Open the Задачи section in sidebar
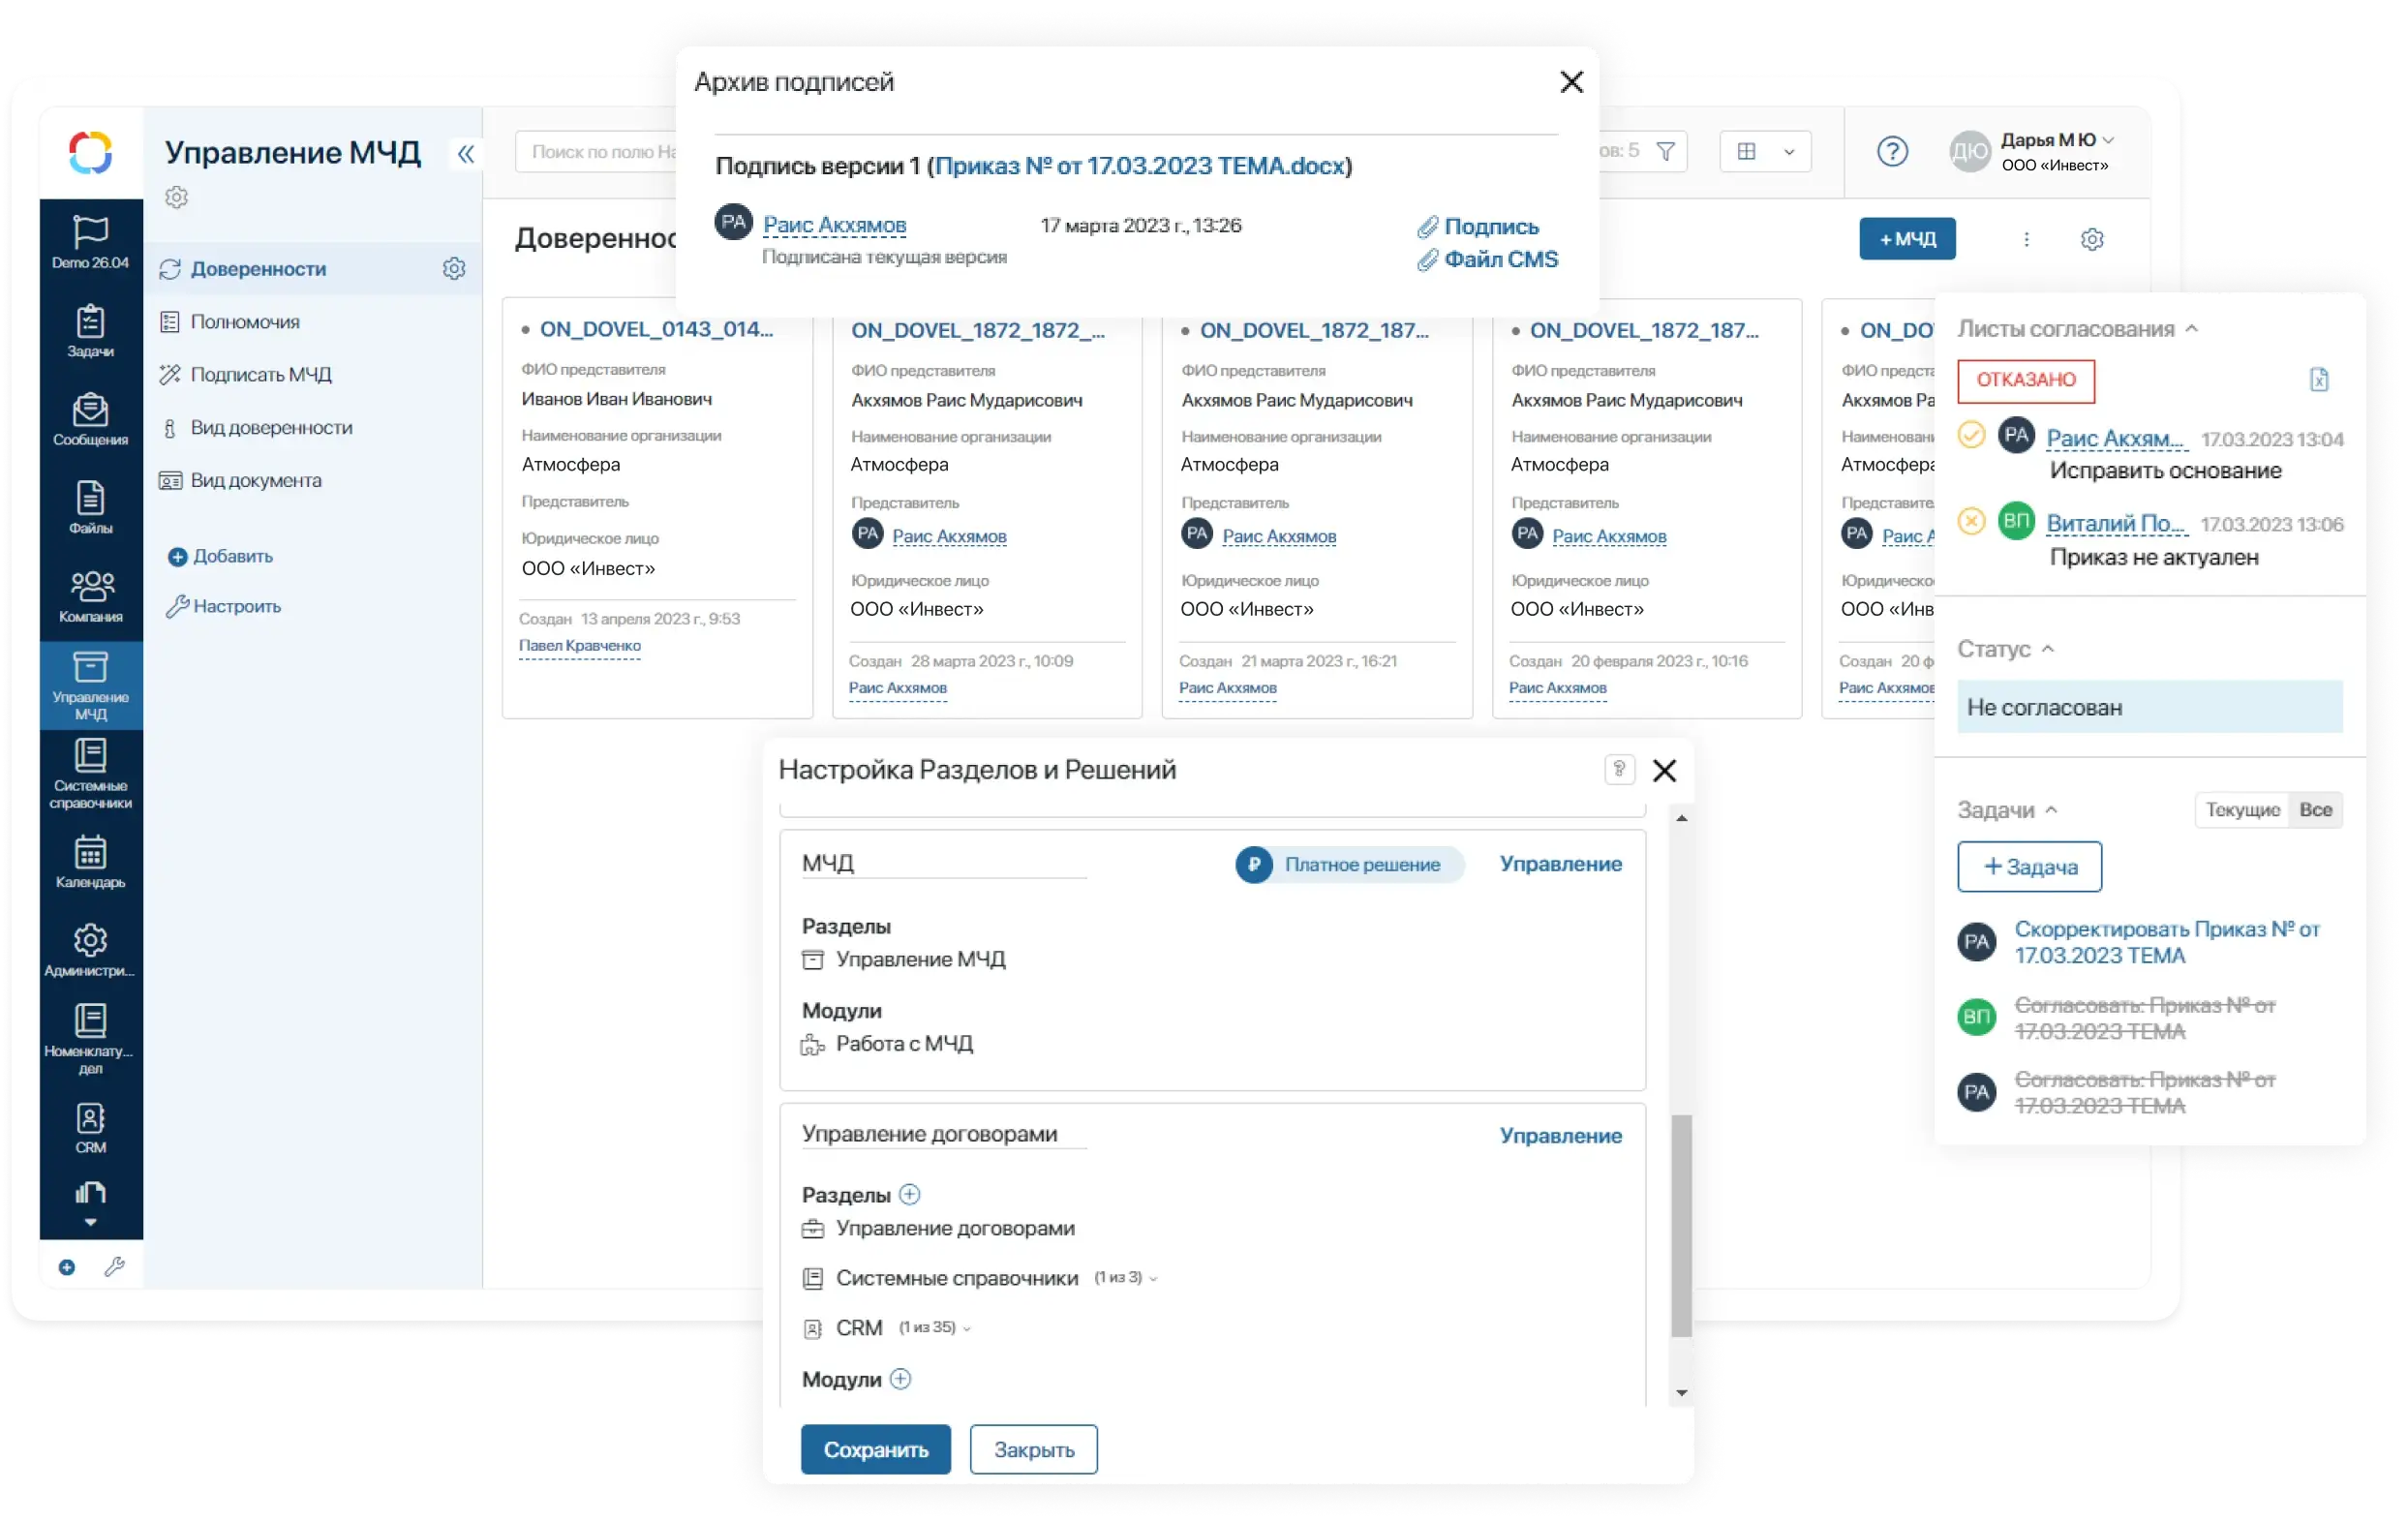2408x1522 pixels. tap(90, 331)
